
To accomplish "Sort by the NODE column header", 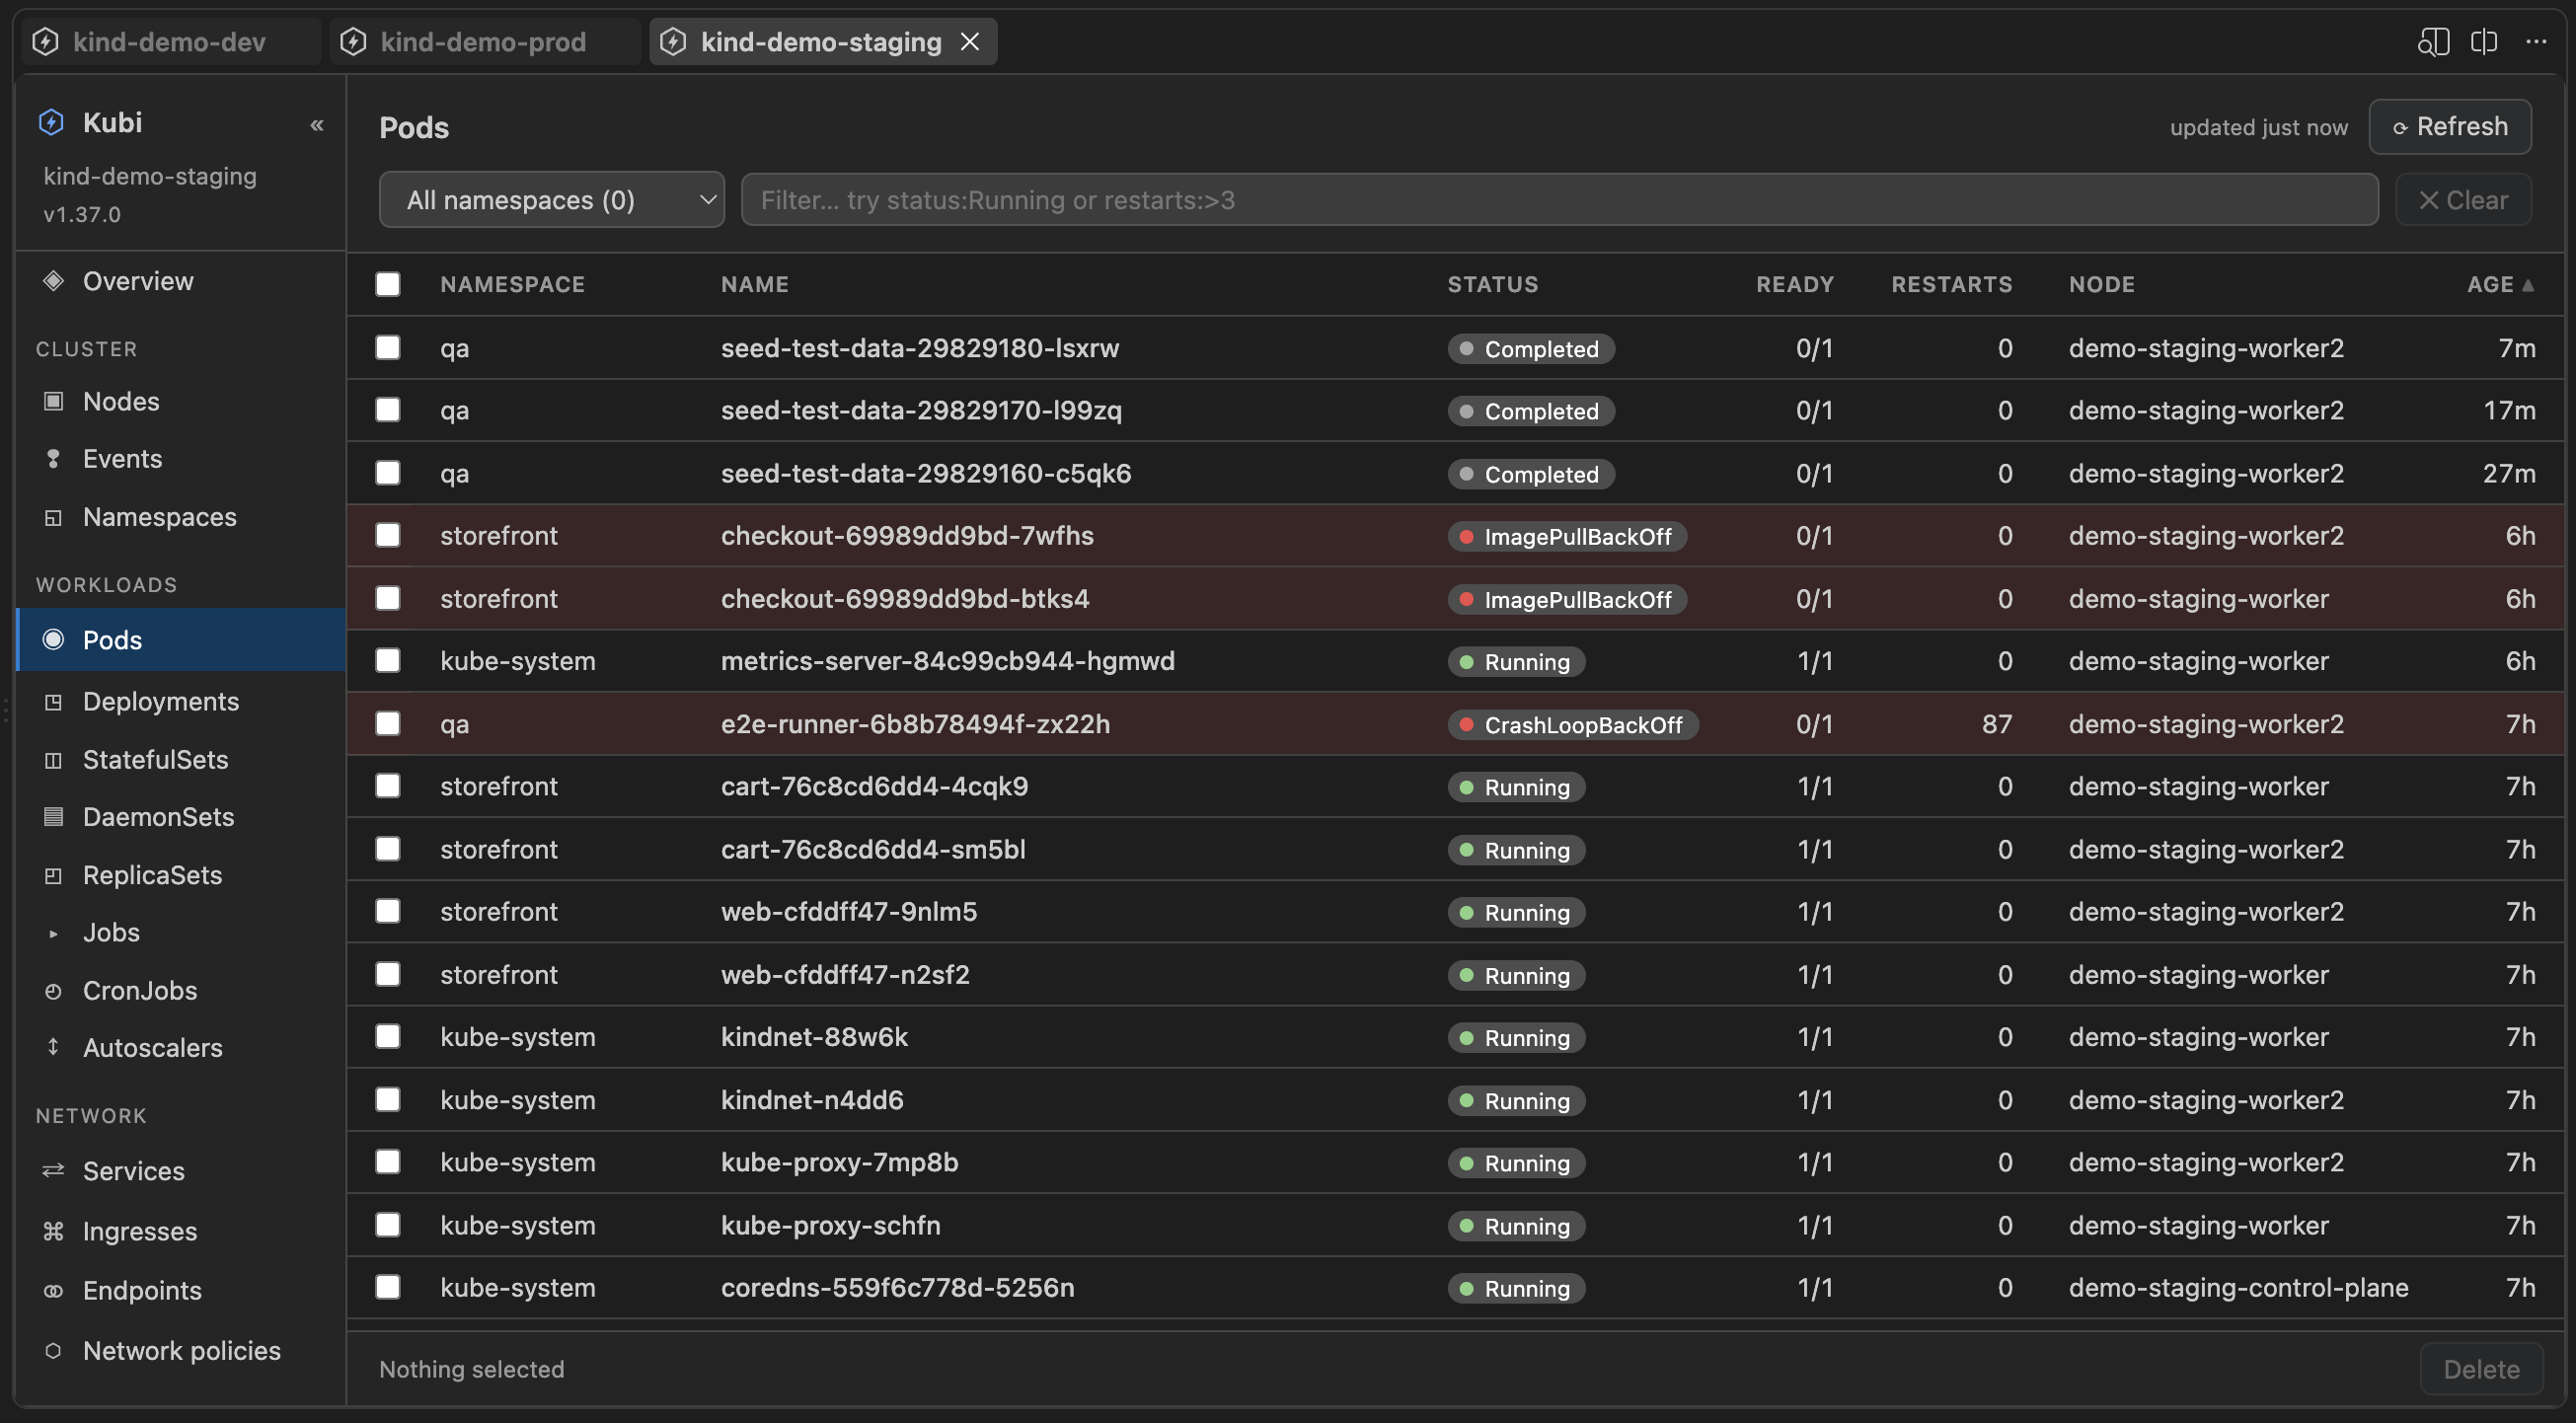I will 2102,284.
